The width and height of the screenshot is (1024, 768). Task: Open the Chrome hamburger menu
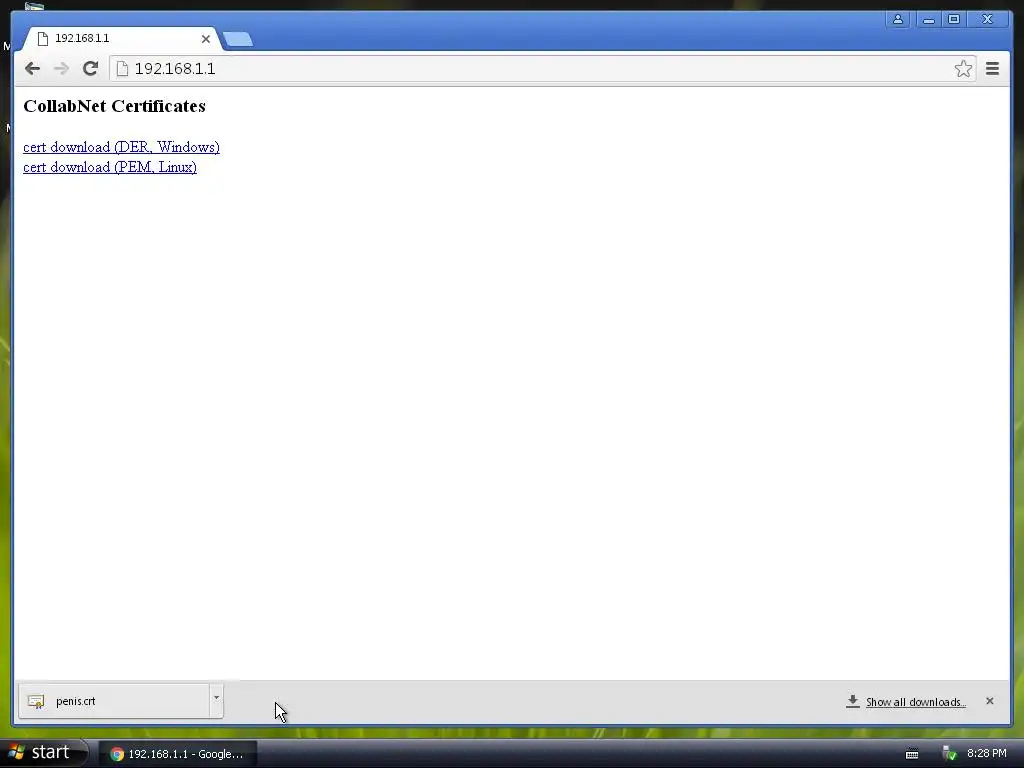tap(992, 69)
